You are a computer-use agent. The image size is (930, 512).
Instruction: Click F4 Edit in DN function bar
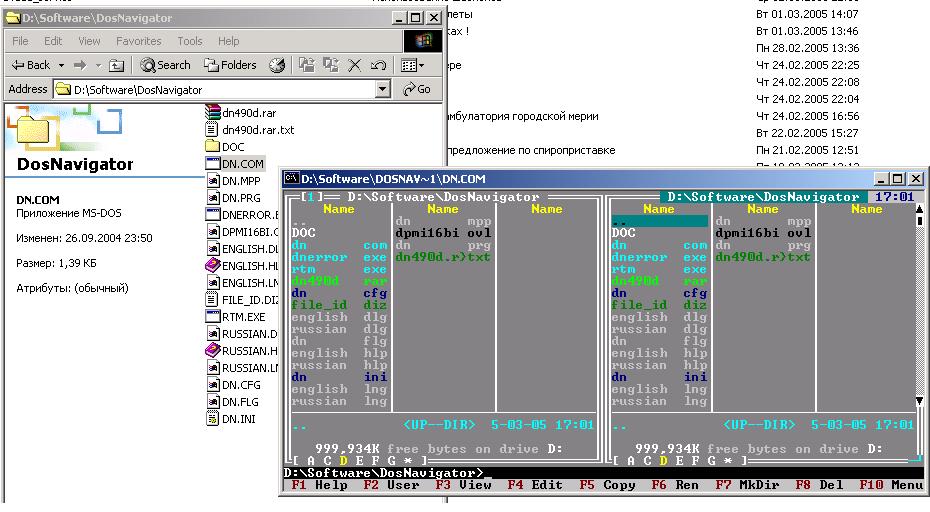[535, 485]
